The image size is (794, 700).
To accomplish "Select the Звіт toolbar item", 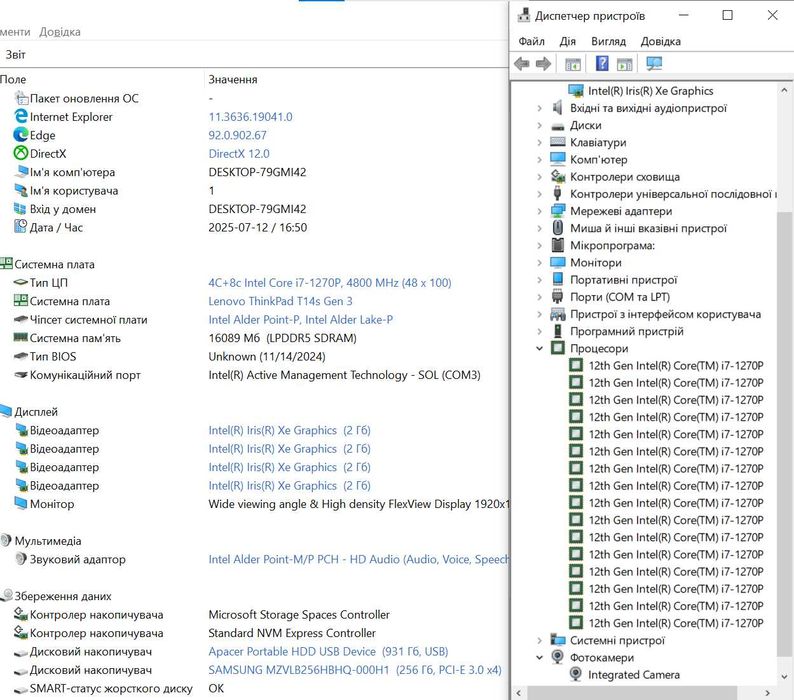I will point(15,54).
